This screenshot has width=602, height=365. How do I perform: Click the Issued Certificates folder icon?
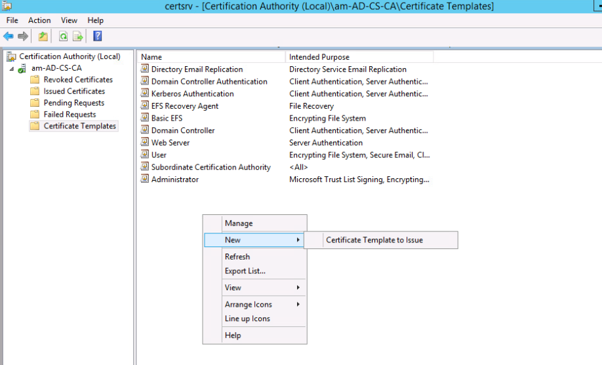[x=35, y=91]
